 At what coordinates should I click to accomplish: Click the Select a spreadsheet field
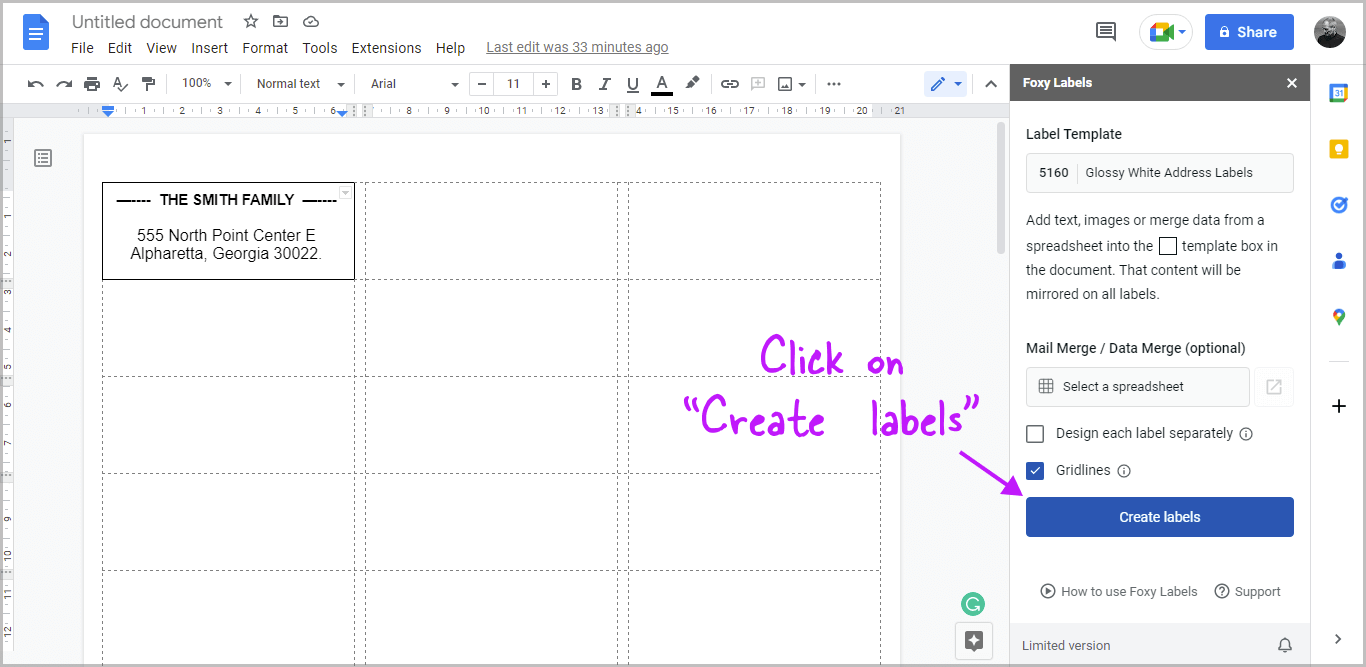click(x=1137, y=387)
